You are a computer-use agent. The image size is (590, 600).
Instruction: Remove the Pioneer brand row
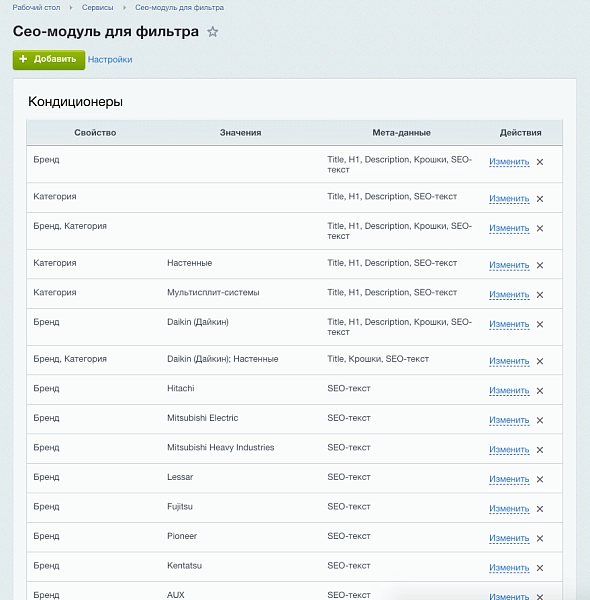539,538
